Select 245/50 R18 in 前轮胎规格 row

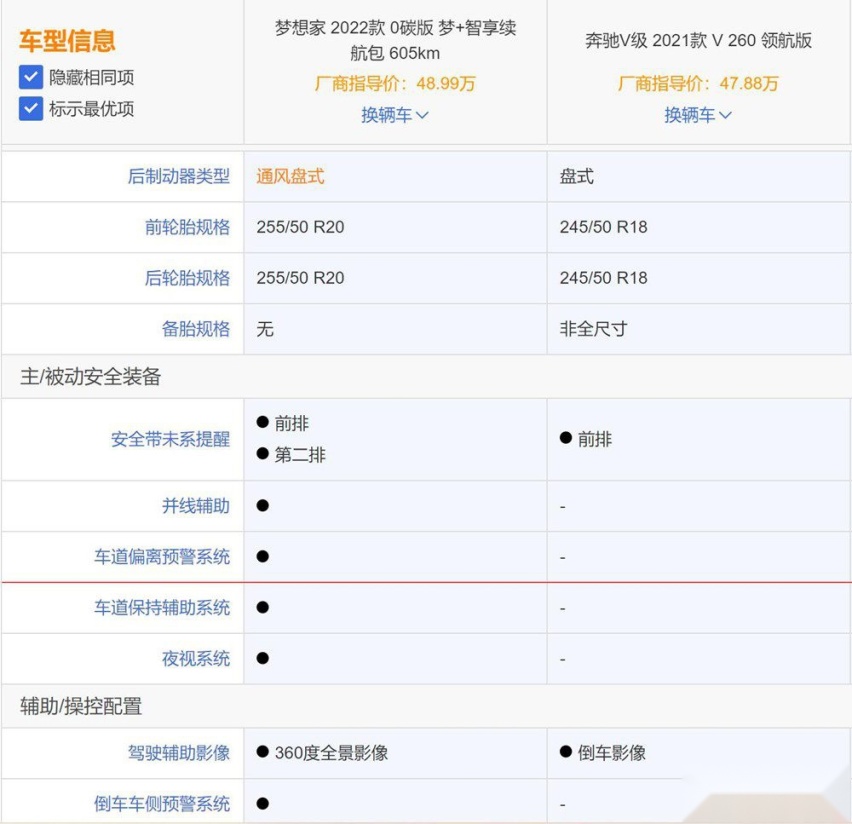point(604,227)
